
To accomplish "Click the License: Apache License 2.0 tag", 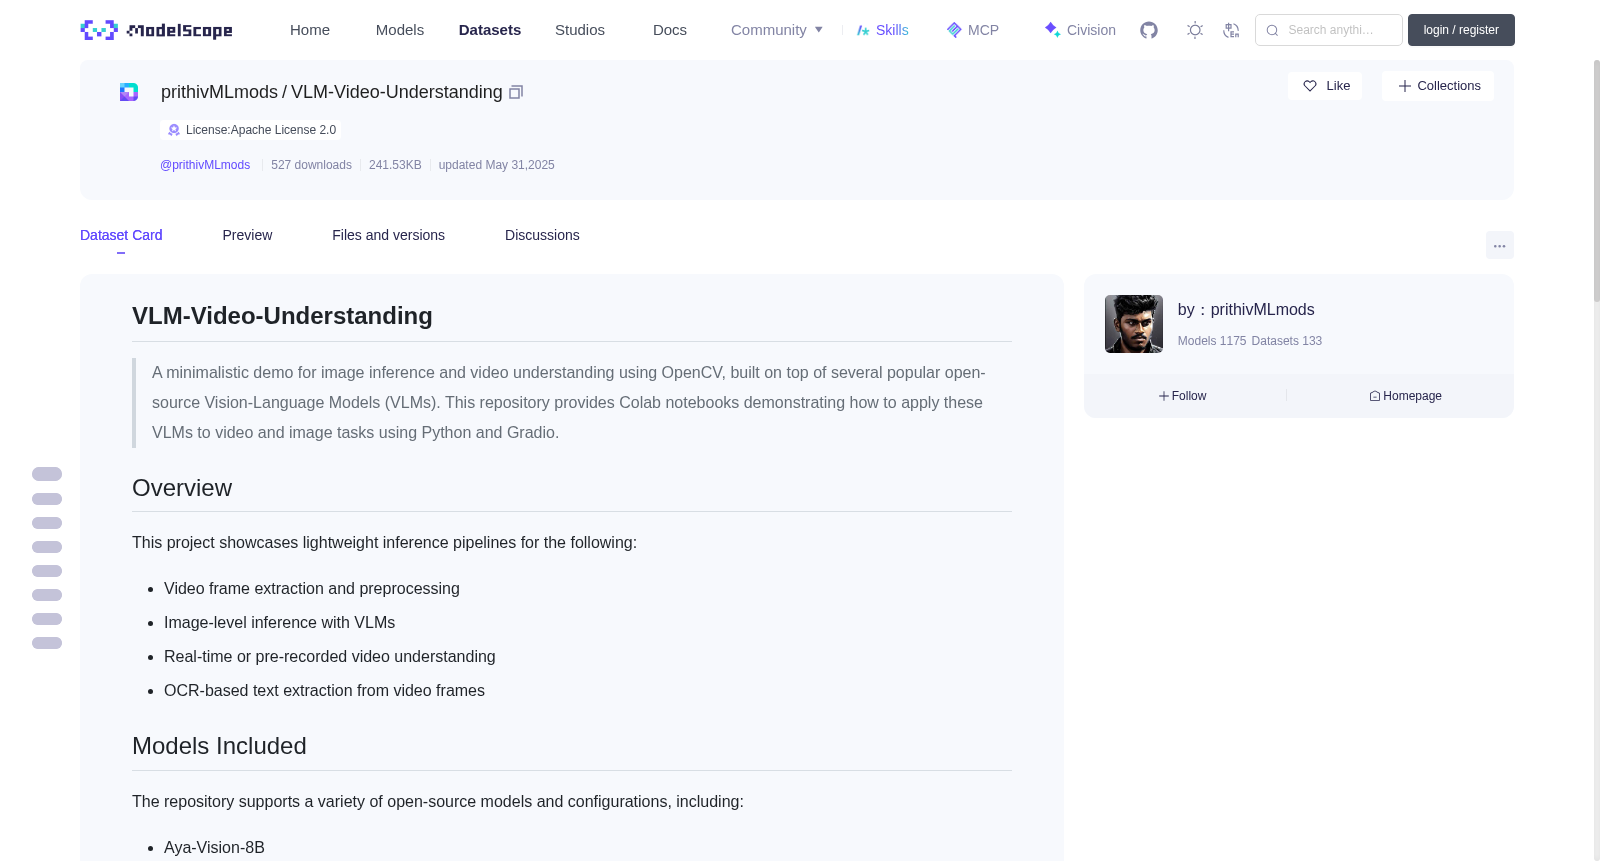I will pos(251,130).
